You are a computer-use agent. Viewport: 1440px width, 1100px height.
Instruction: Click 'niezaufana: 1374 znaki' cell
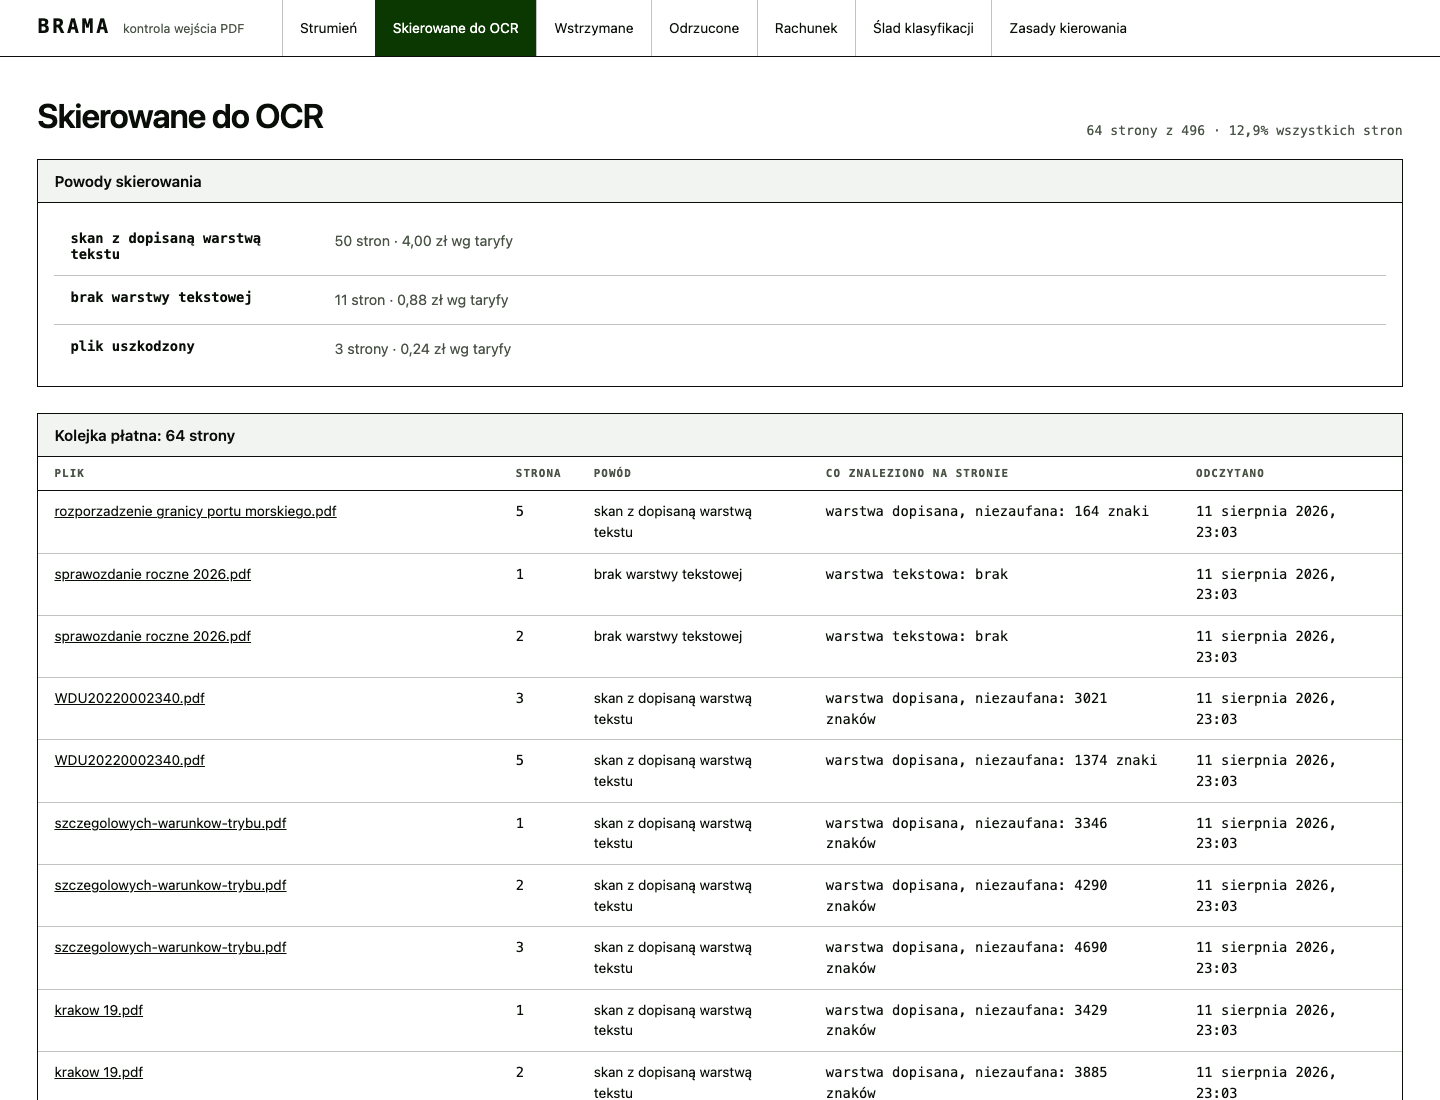tap(991, 760)
